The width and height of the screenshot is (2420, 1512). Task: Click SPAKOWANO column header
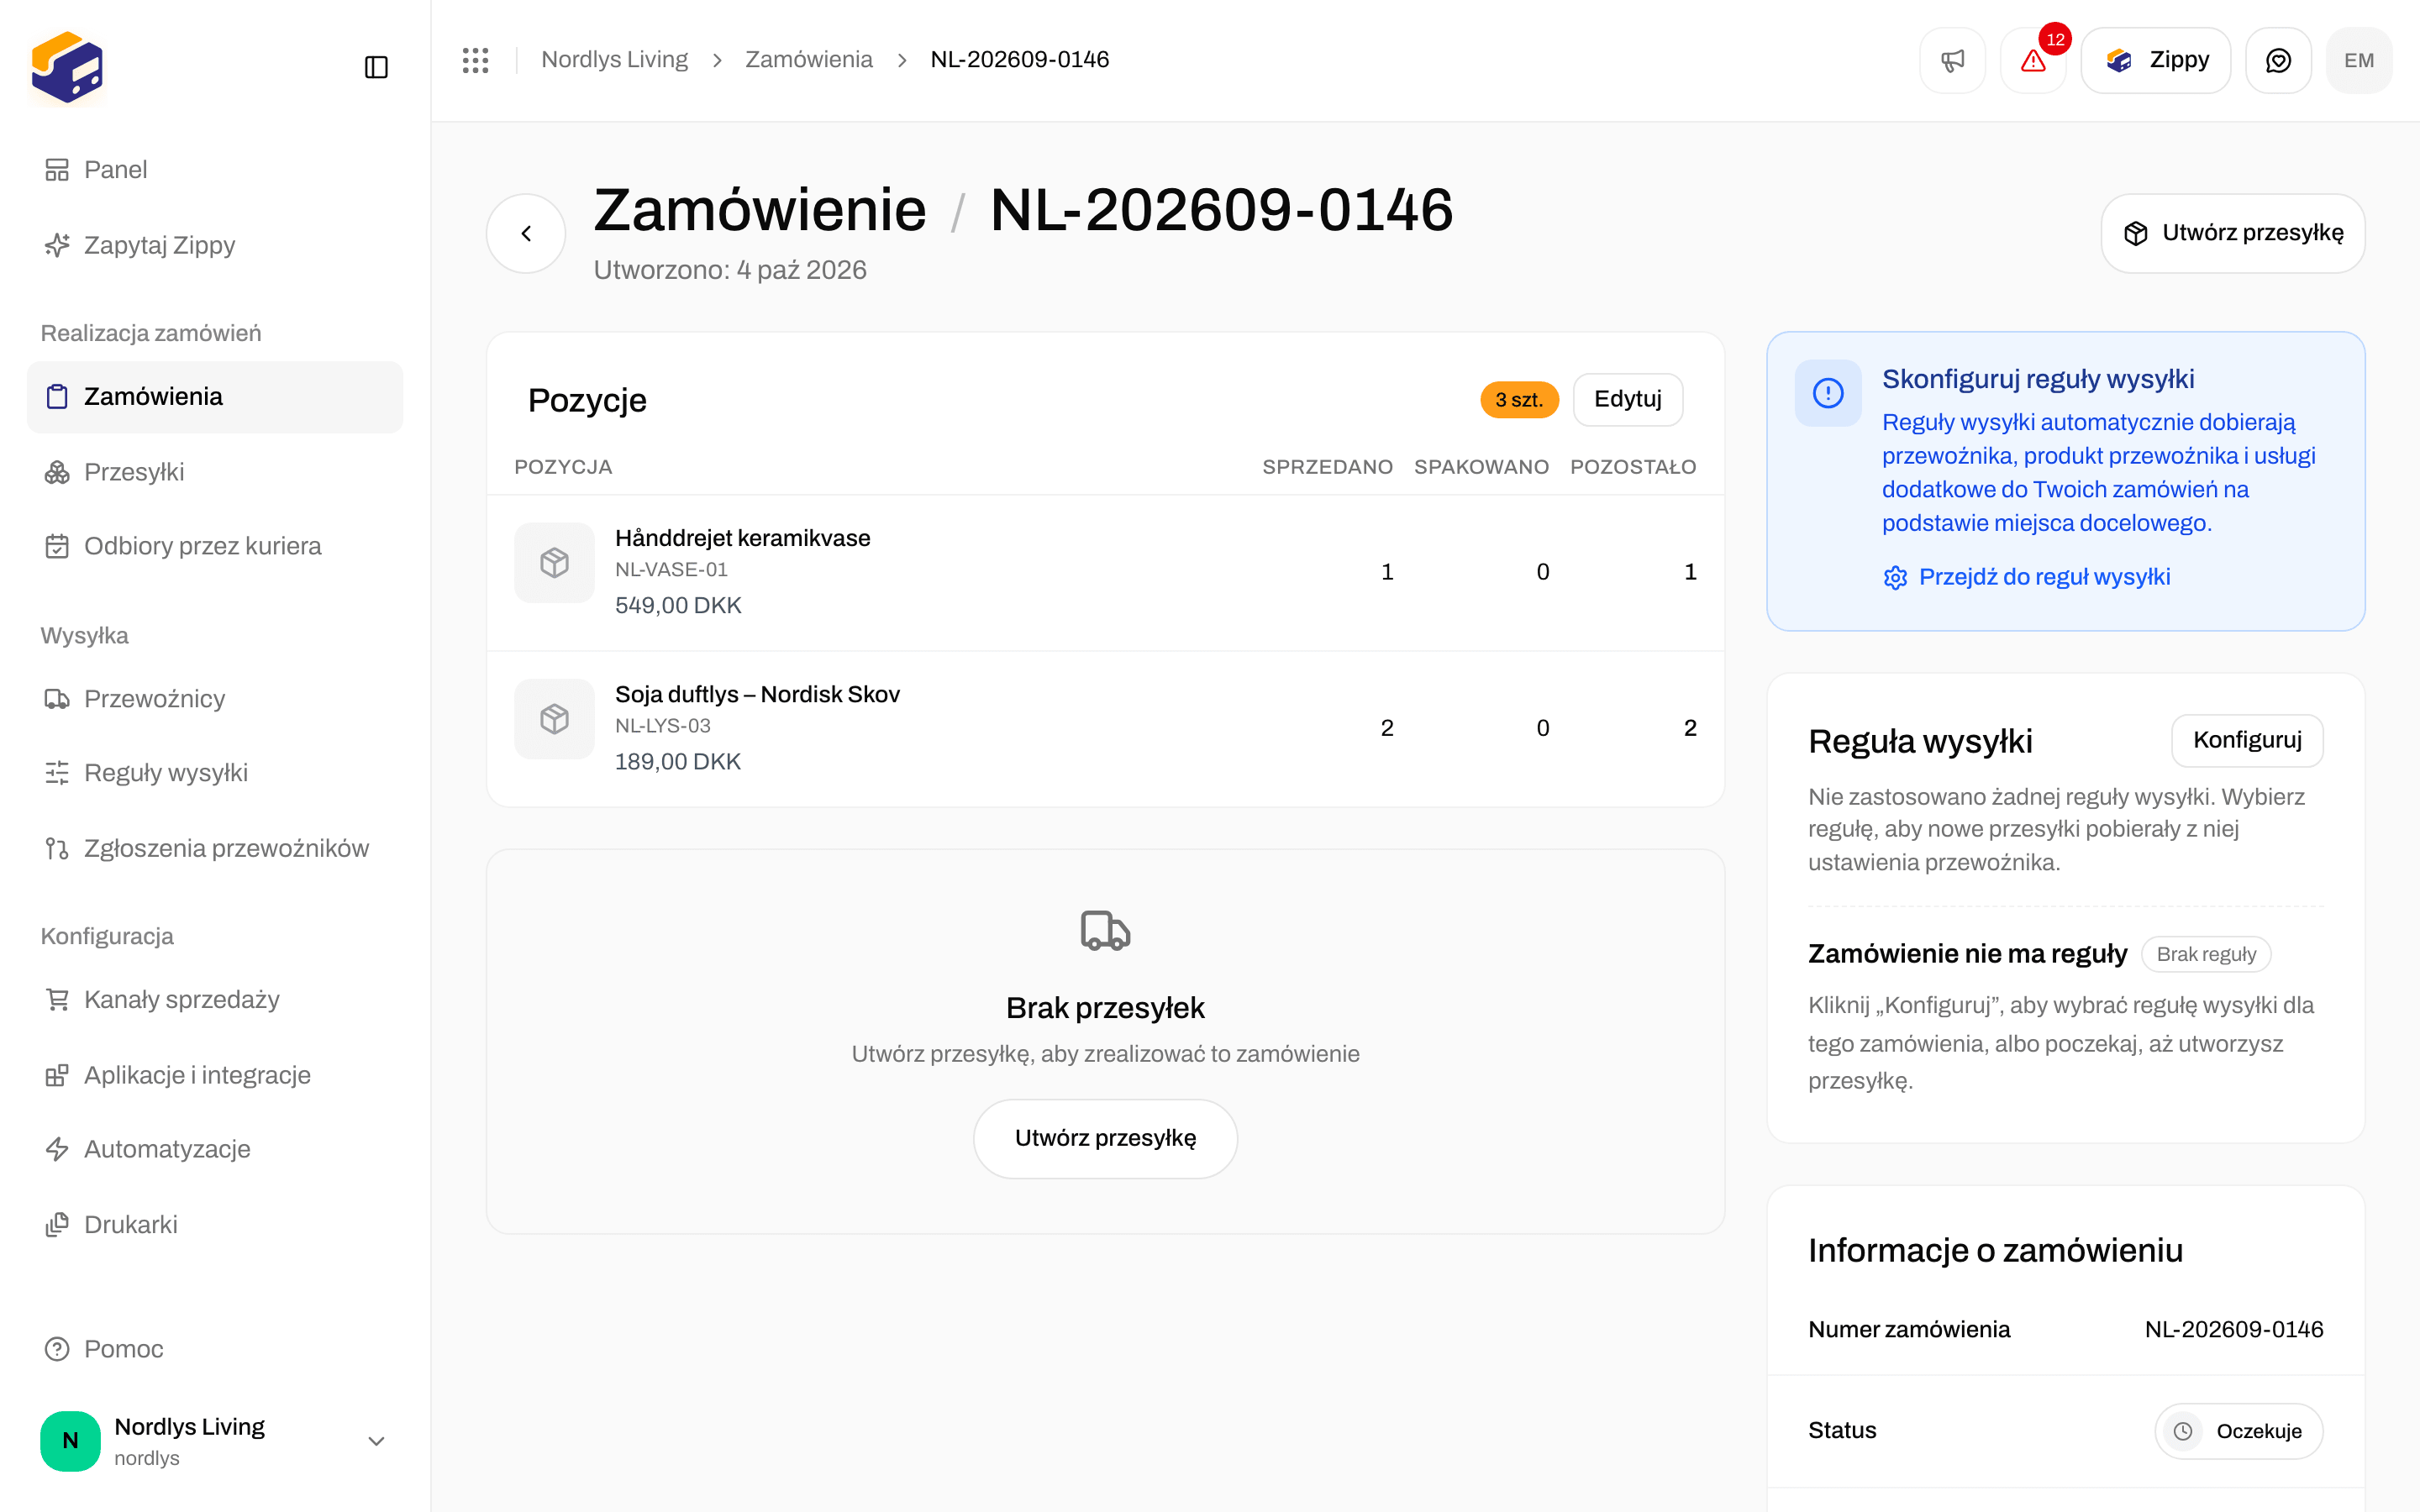[x=1481, y=467]
